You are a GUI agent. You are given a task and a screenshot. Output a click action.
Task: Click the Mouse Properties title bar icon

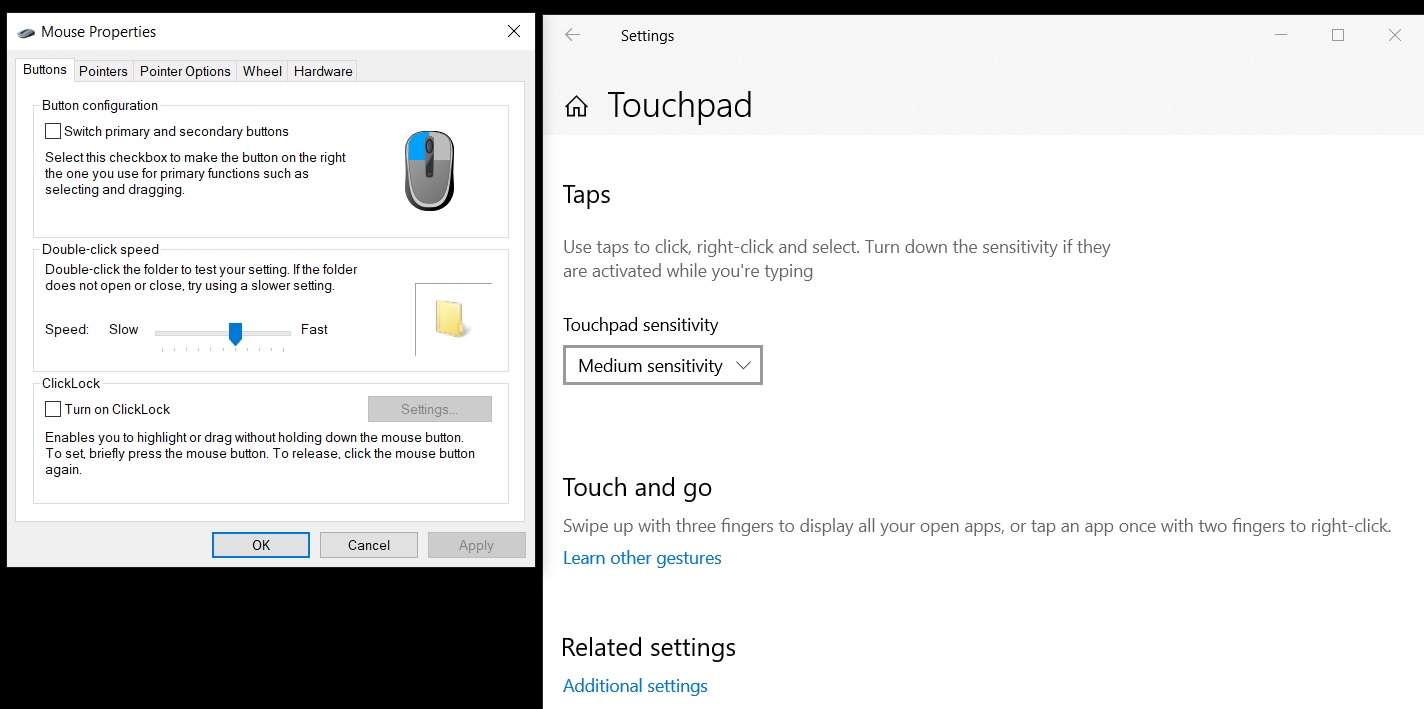click(x=27, y=32)
